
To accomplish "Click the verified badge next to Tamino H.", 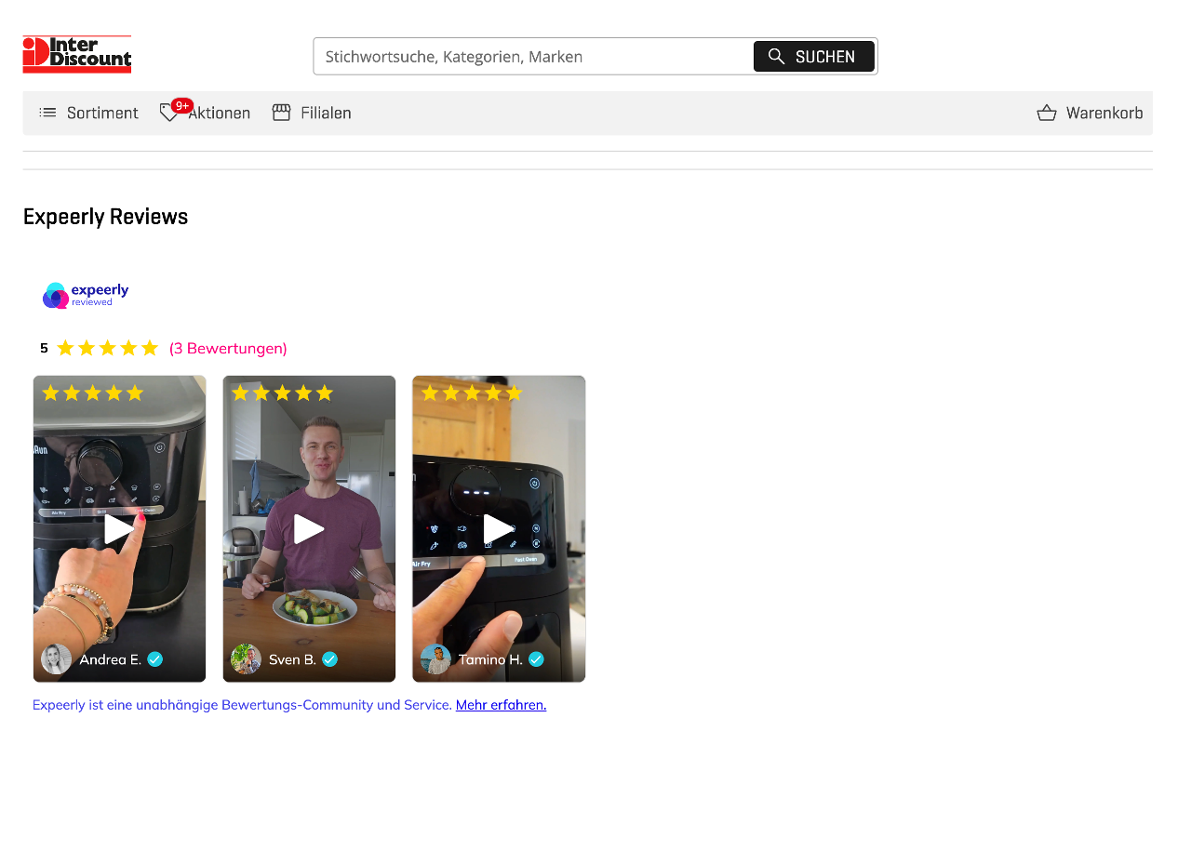I will pos(536,659).
